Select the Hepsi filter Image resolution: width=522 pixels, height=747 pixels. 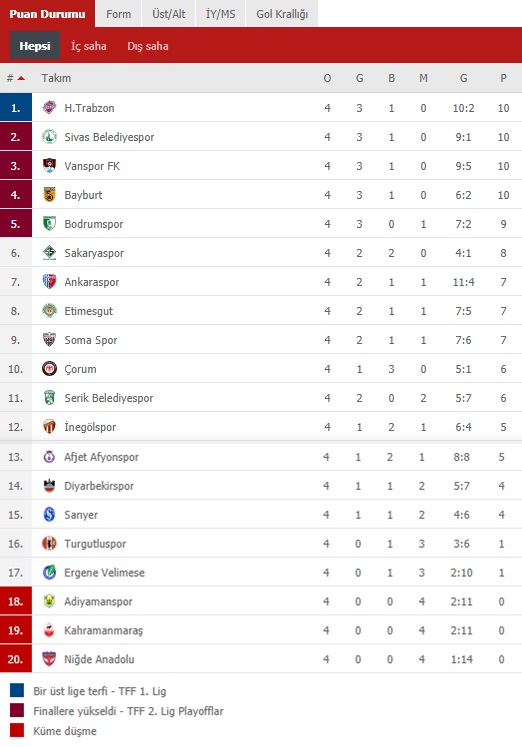tap(35, 46)
